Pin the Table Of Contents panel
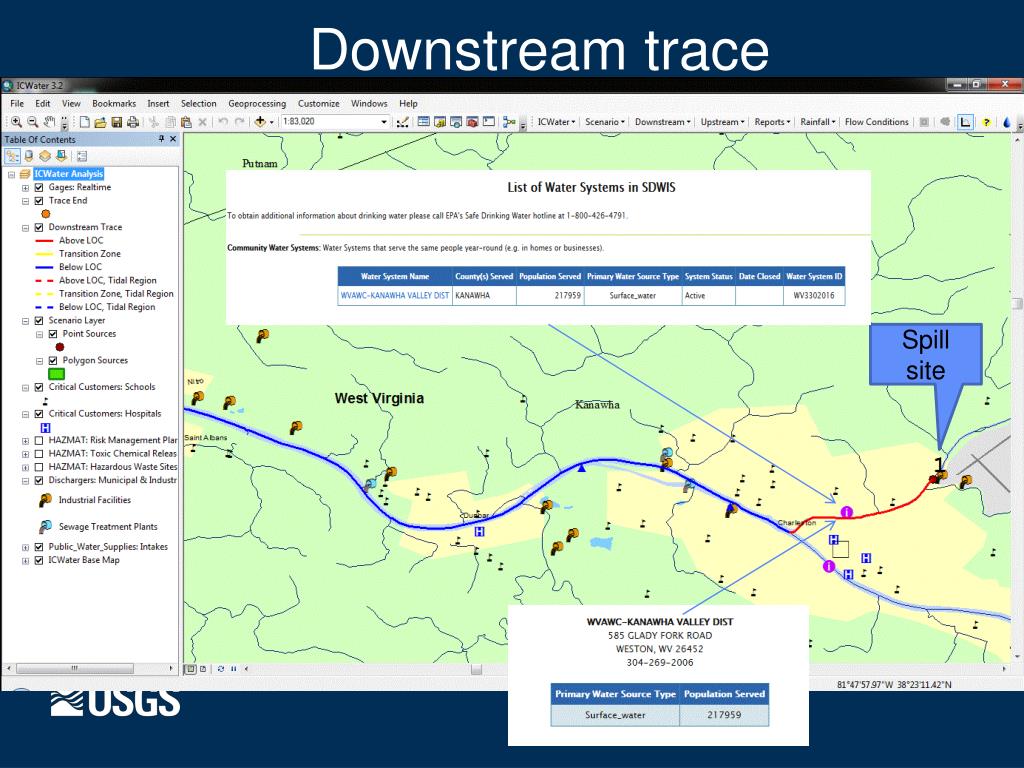 pyautogui.click(x=161, y=139)
